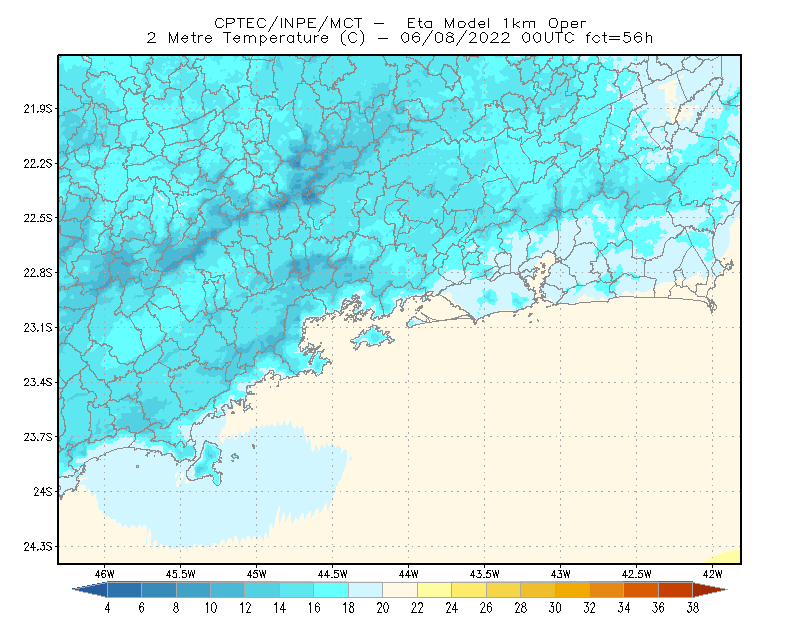The width and height of the screenshot is (800, 618).
Task: Click the title line 'CPTEC/INPE/MCT - Eta Model 1km Oper'
Action: tap(400, 23)
